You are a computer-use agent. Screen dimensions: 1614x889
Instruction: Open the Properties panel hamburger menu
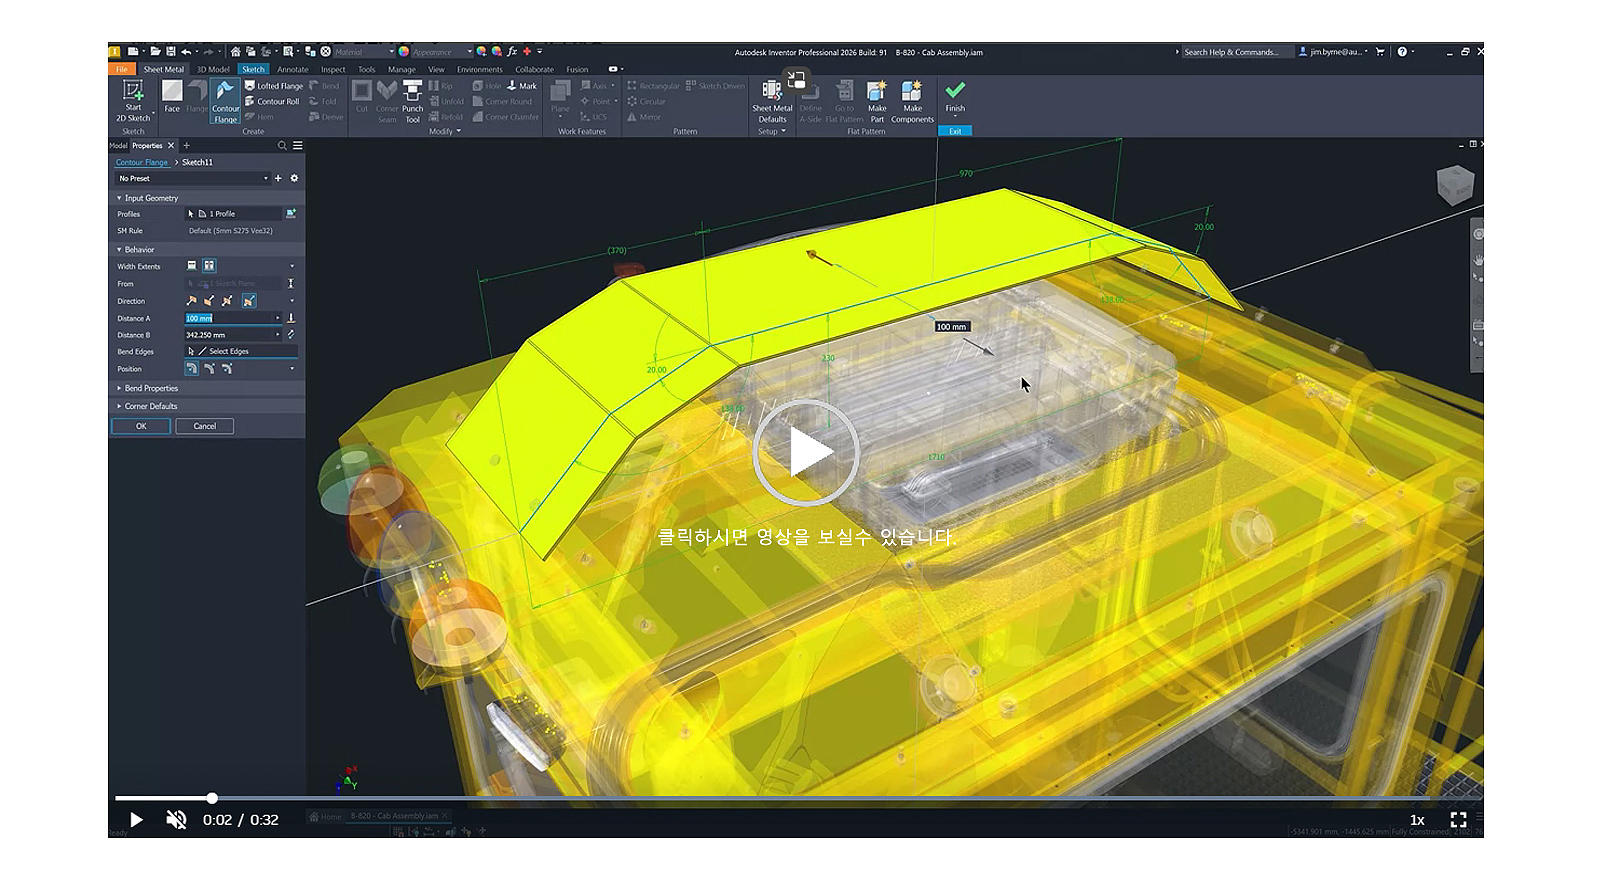297,146
